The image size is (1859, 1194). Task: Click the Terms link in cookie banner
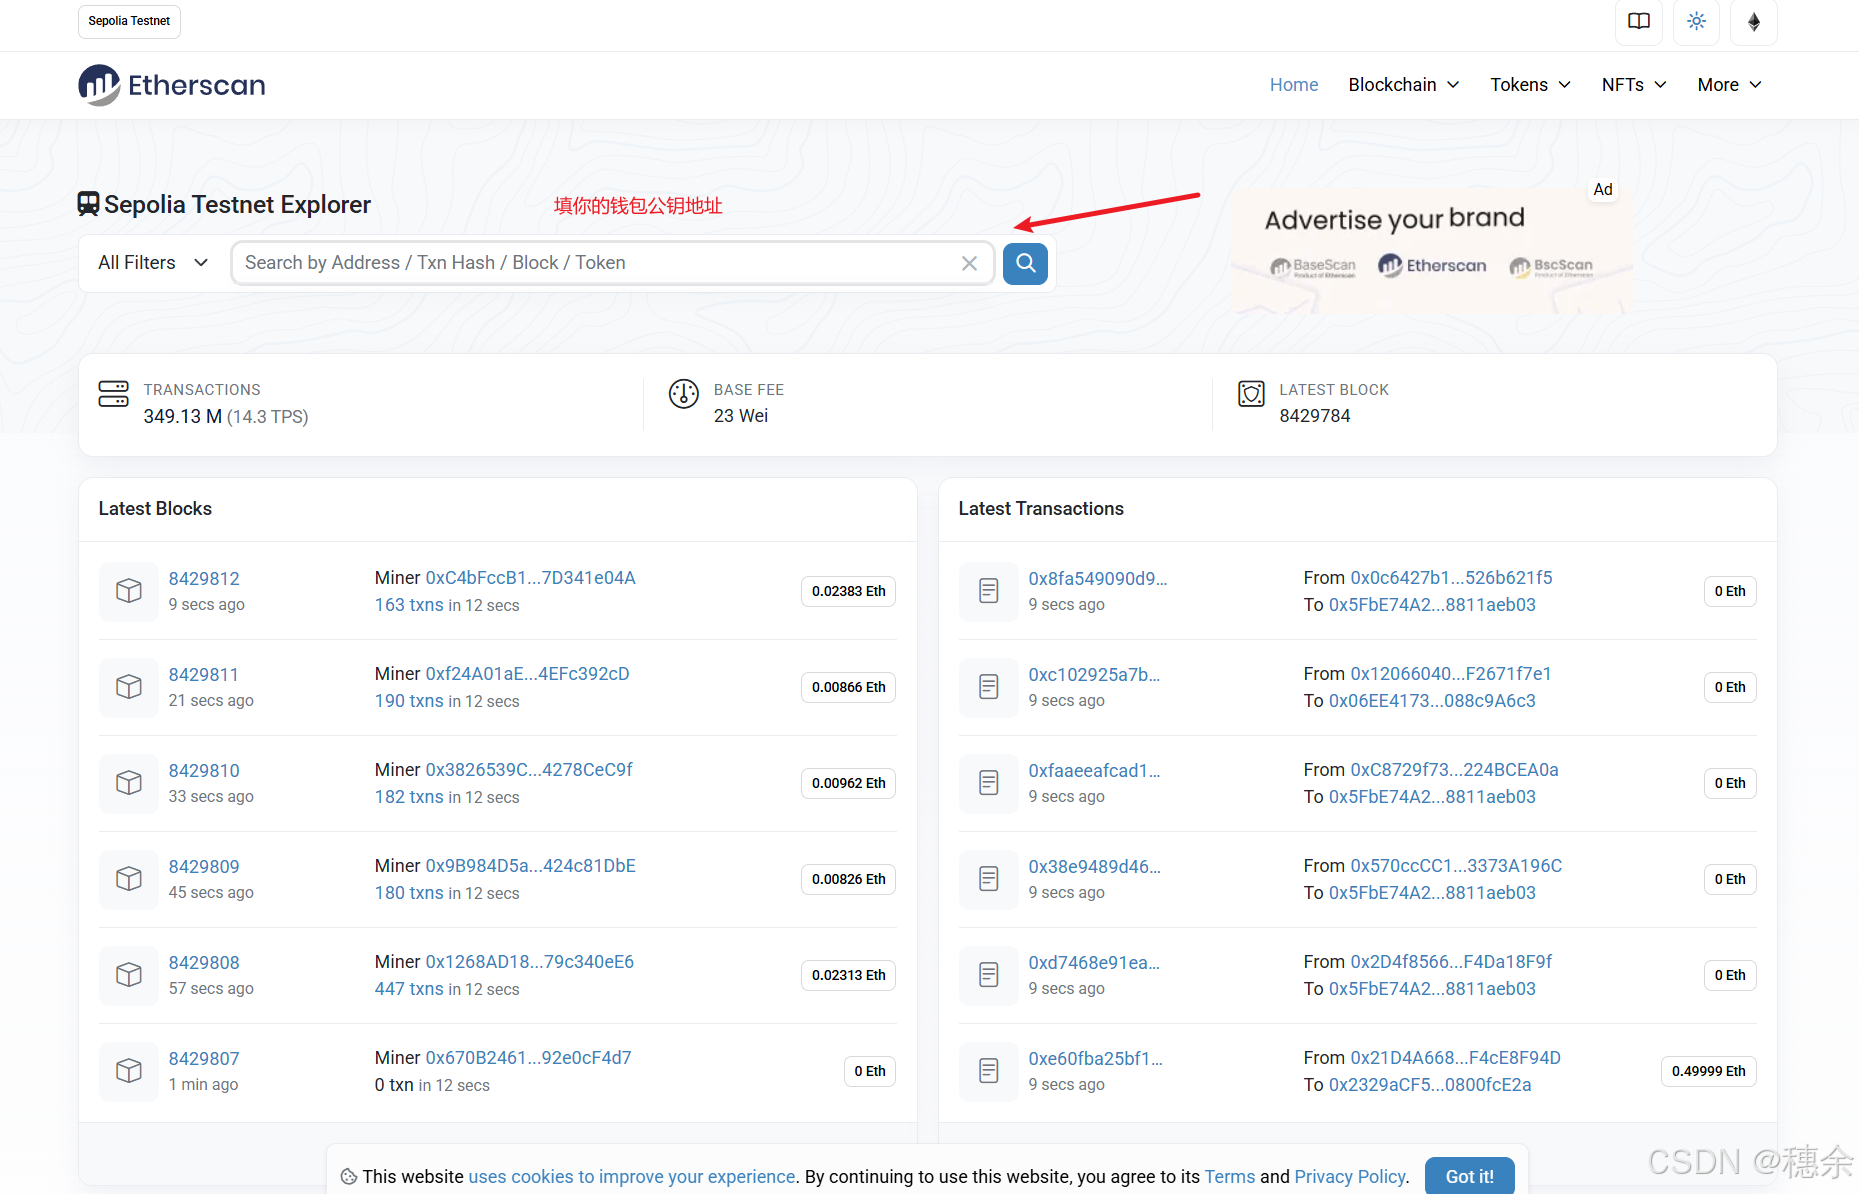click(x=1229, y=1177)
